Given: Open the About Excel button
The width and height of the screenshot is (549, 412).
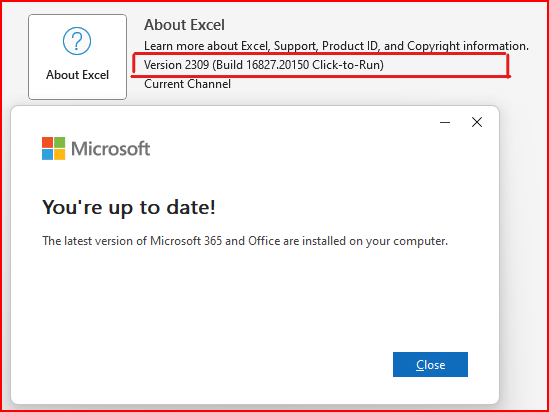Looking at the screenshot, I should [77, 57].
